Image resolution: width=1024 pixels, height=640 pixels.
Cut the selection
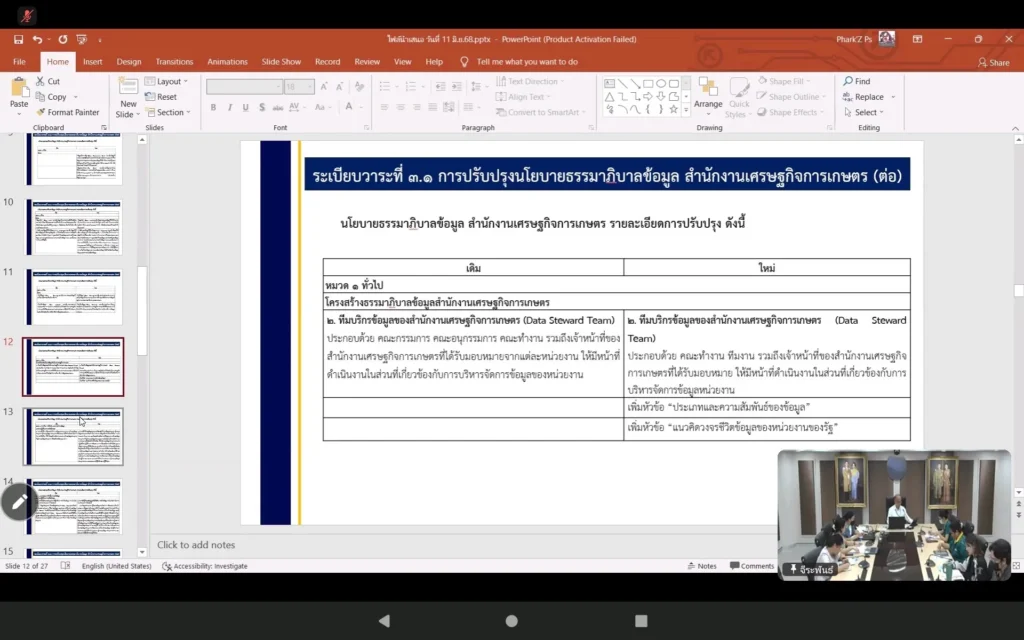pos(48,81)
